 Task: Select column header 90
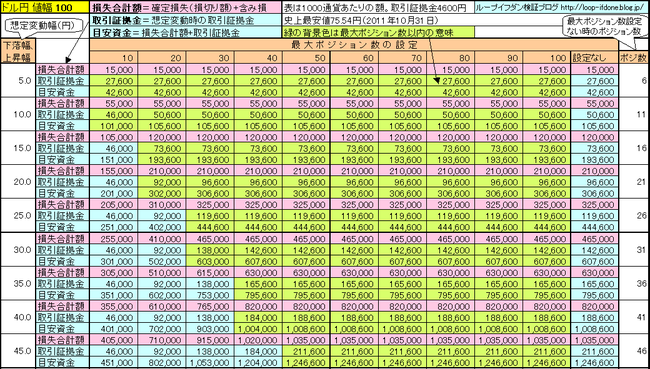tap(499, 58)
